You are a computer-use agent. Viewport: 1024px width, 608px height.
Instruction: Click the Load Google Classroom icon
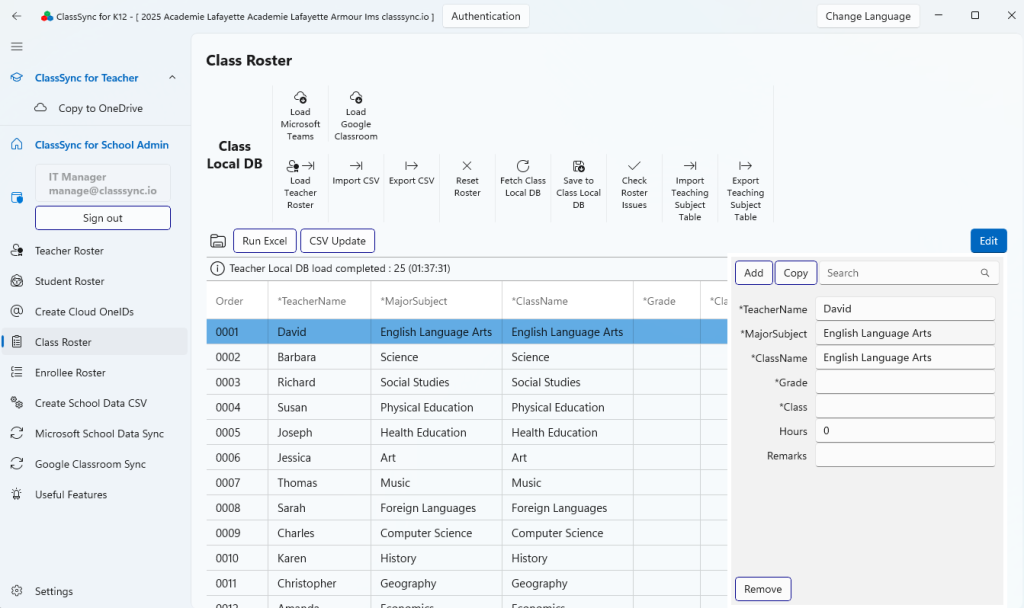(356, 98)
